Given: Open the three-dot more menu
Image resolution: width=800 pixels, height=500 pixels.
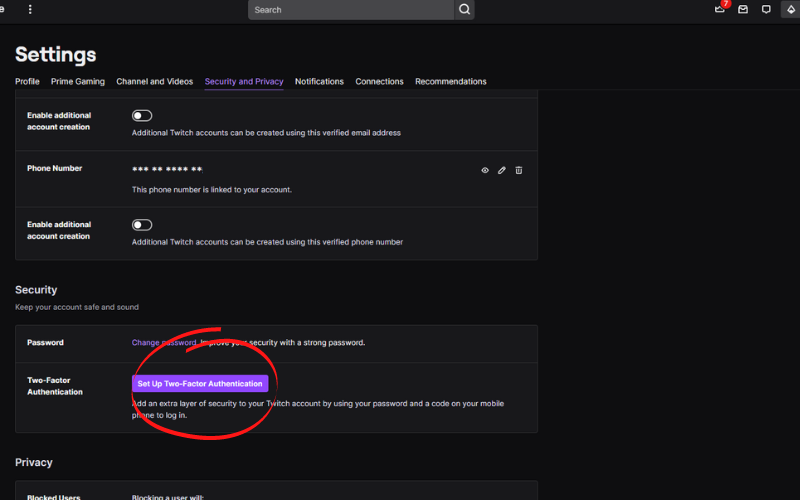Looking at the screenshot, I should 30,10.
